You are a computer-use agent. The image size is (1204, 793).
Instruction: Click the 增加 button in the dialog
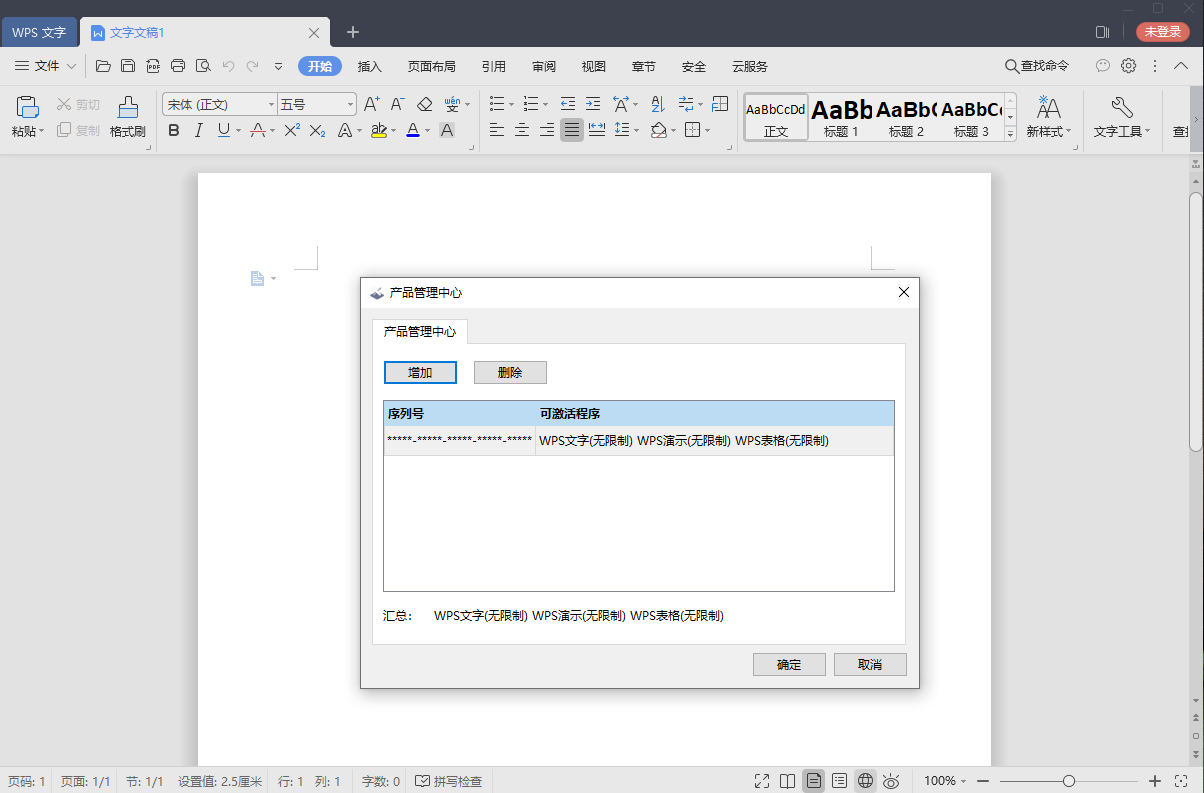tap(420, 372)
